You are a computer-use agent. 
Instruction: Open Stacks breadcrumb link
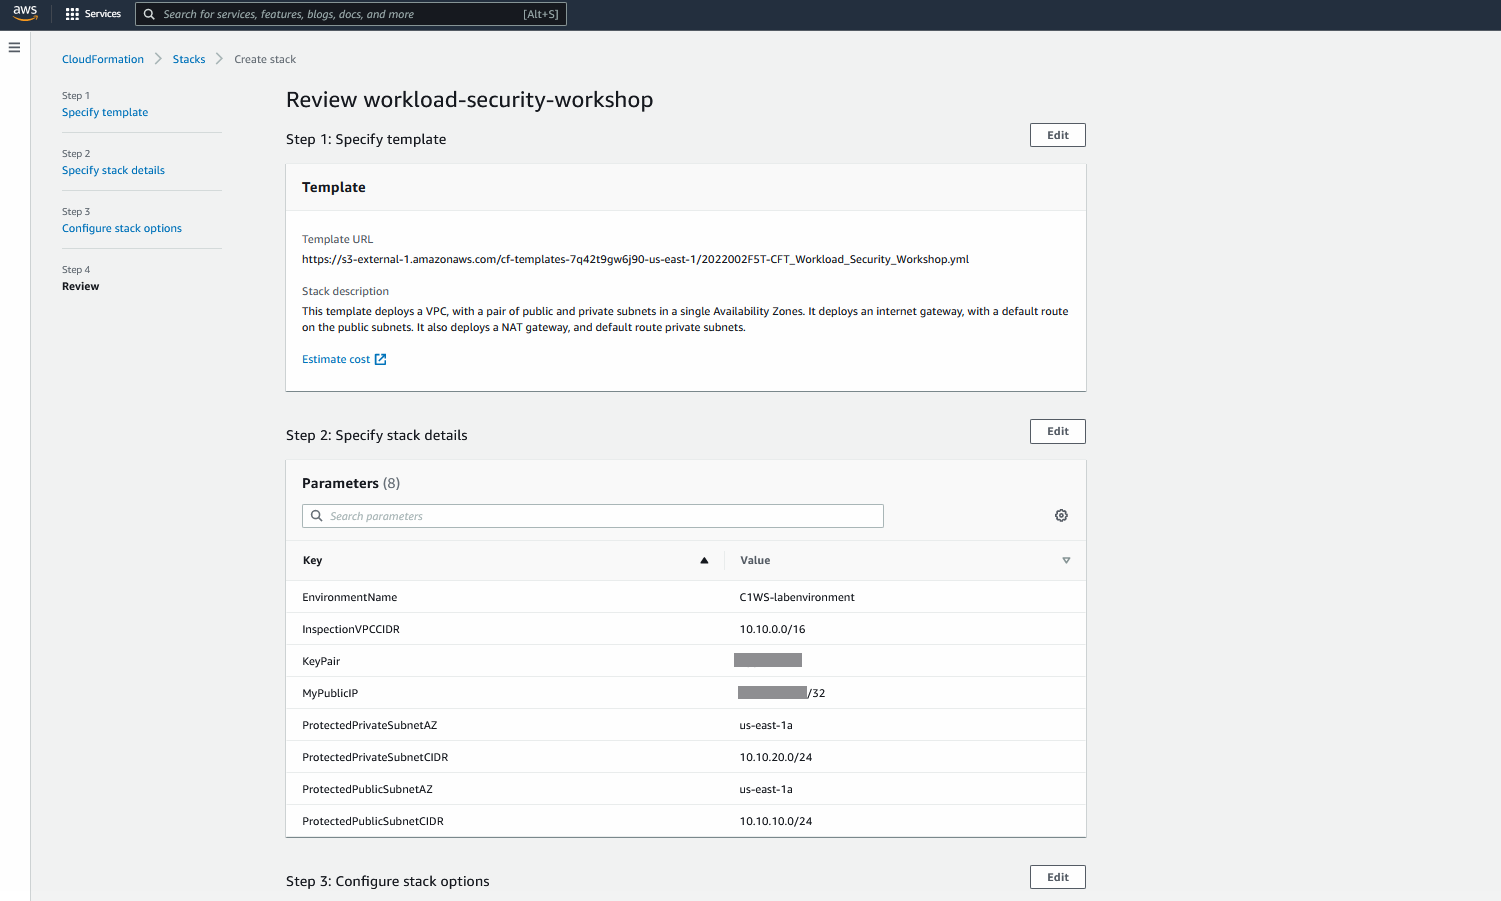tap(189, 59)
